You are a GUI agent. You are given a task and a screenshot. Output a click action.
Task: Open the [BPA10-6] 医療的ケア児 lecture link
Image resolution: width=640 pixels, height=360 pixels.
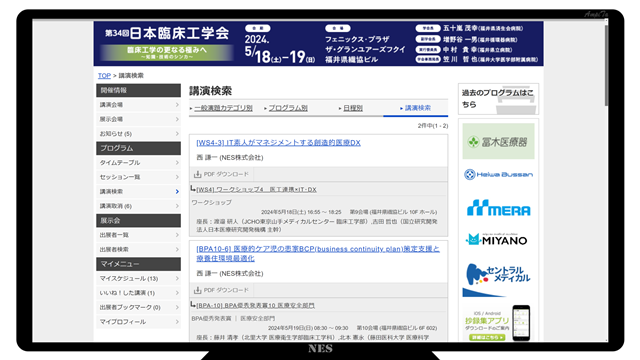(x=318, y=253)
